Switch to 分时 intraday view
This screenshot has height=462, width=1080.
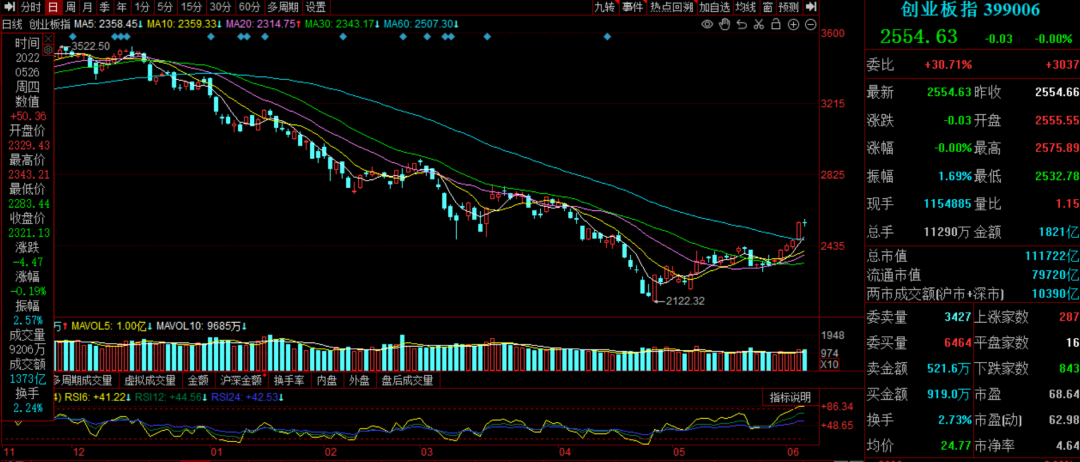pyautogui.click(x=31, y=8)
